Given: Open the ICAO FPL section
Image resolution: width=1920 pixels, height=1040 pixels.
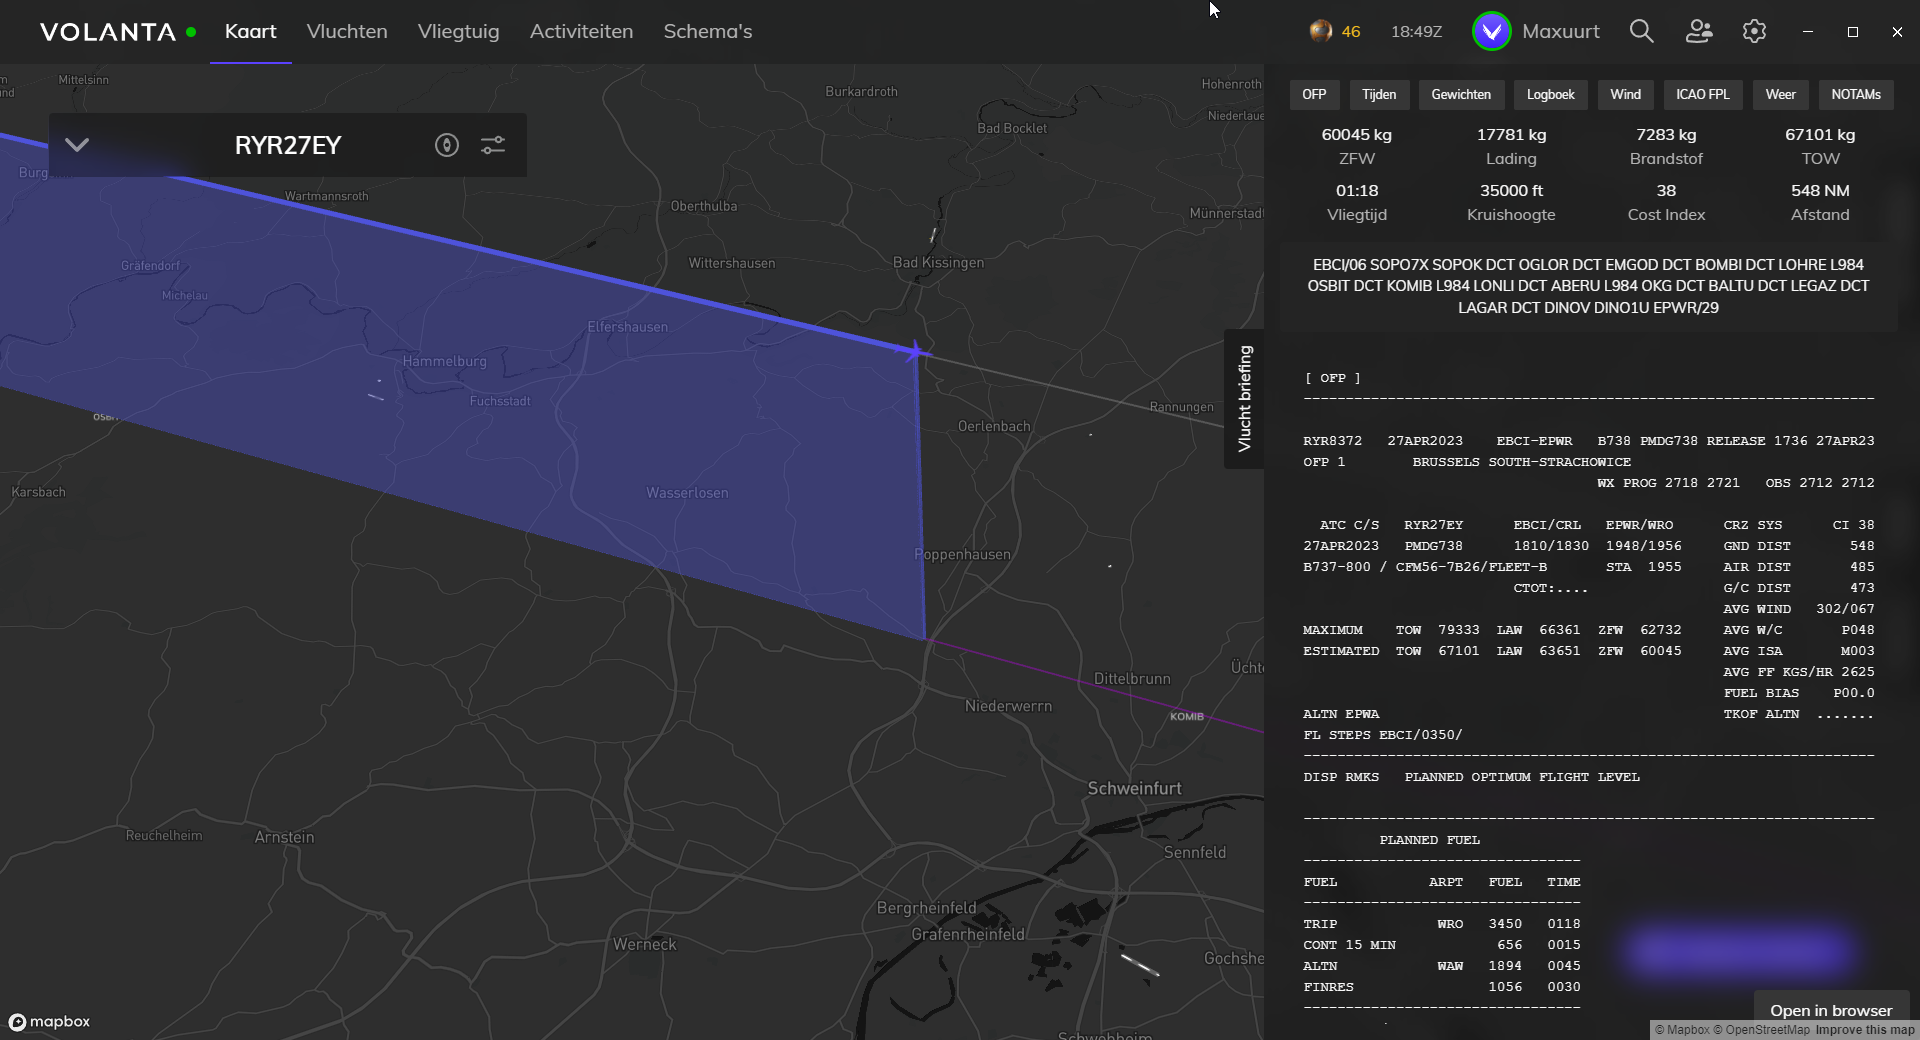Looking at the screenshot, I should [x=1702, y=94].
